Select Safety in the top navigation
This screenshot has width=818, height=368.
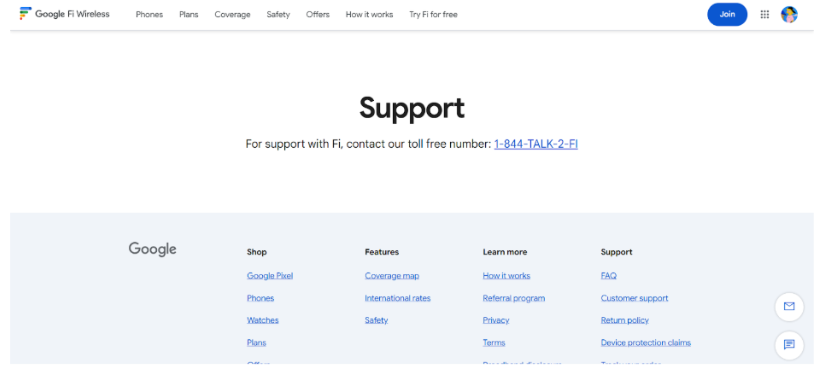(x=278, y=15)
